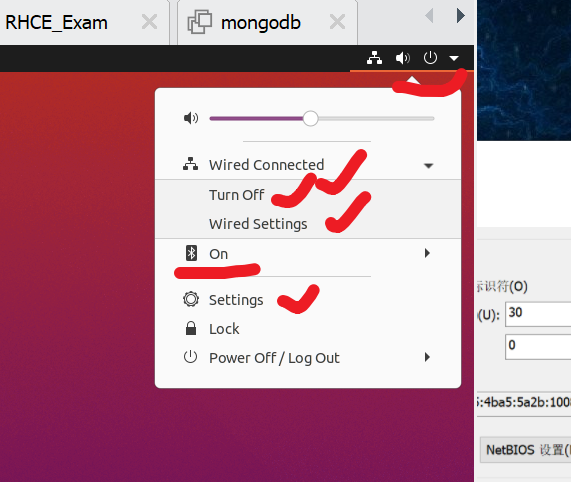Adjust the volume slider handle
This screenshot has width=571, height=482.
pos(310,118)
